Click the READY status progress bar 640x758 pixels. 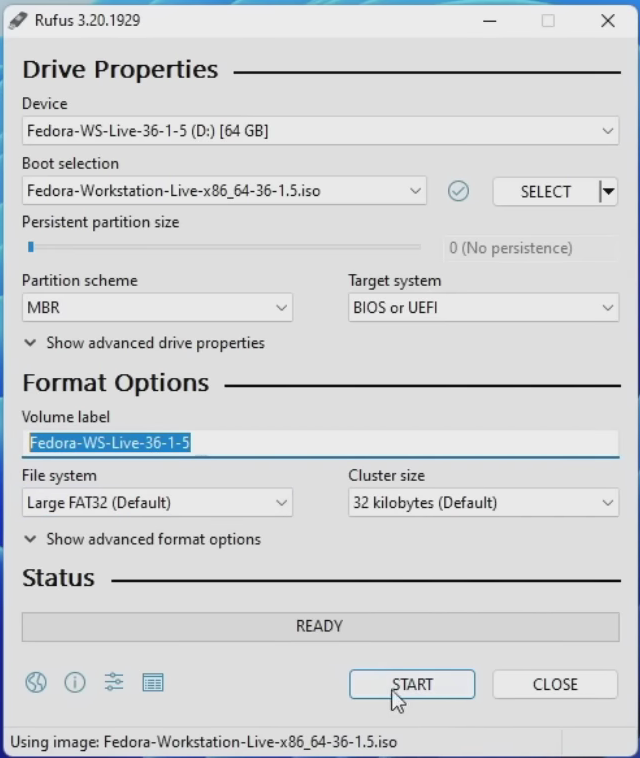320,627
